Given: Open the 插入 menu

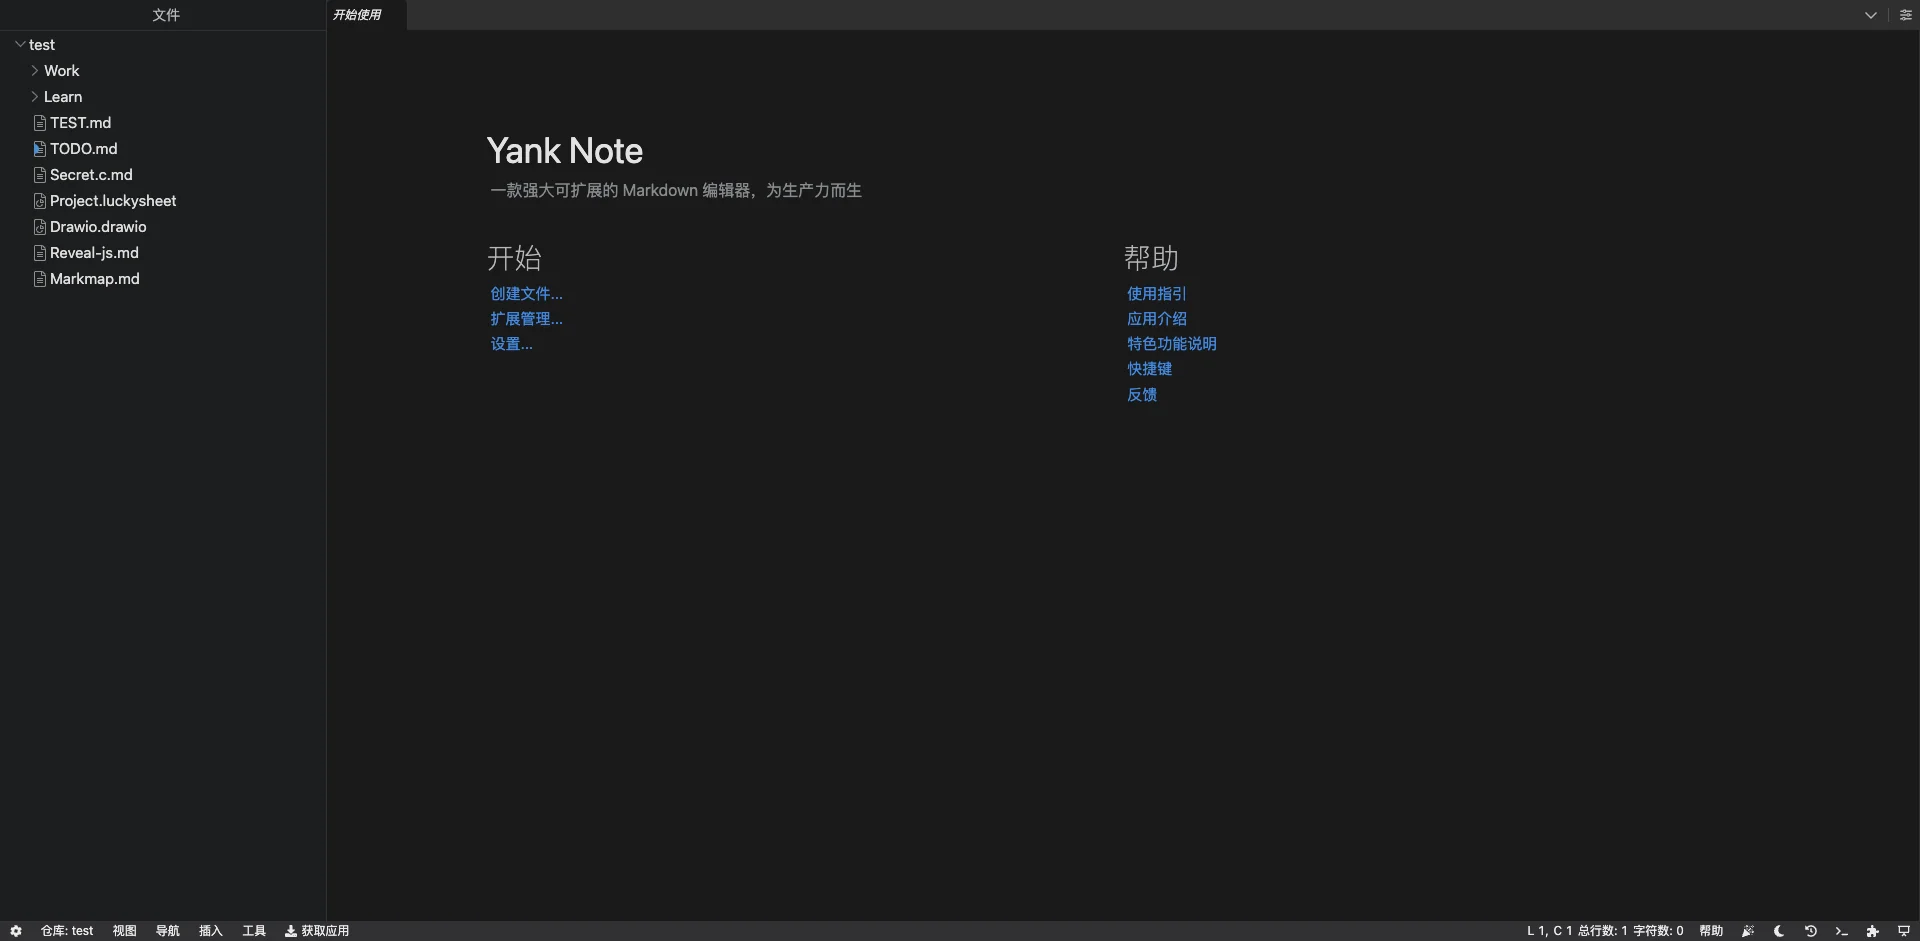Looking at the screenshot, I should pos(210,931).
